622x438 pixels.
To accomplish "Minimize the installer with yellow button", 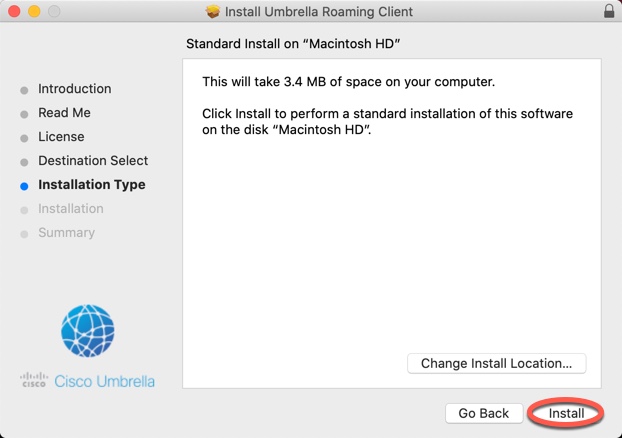I will (34, 11).
